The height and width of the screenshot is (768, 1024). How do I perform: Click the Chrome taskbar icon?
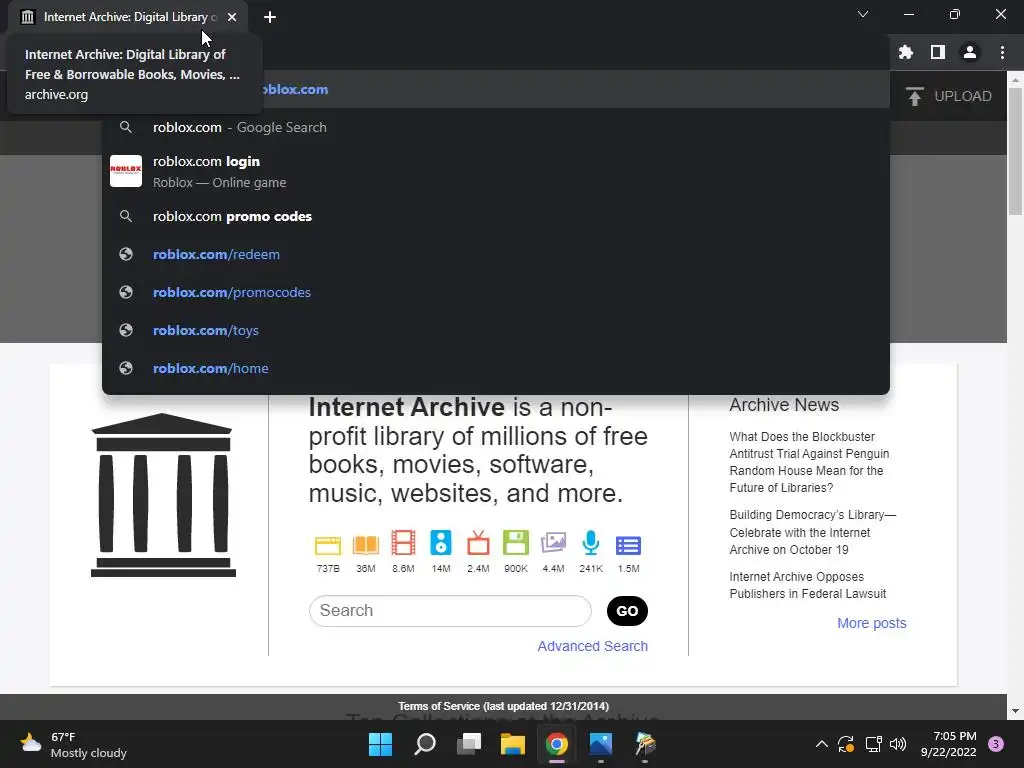556,744
